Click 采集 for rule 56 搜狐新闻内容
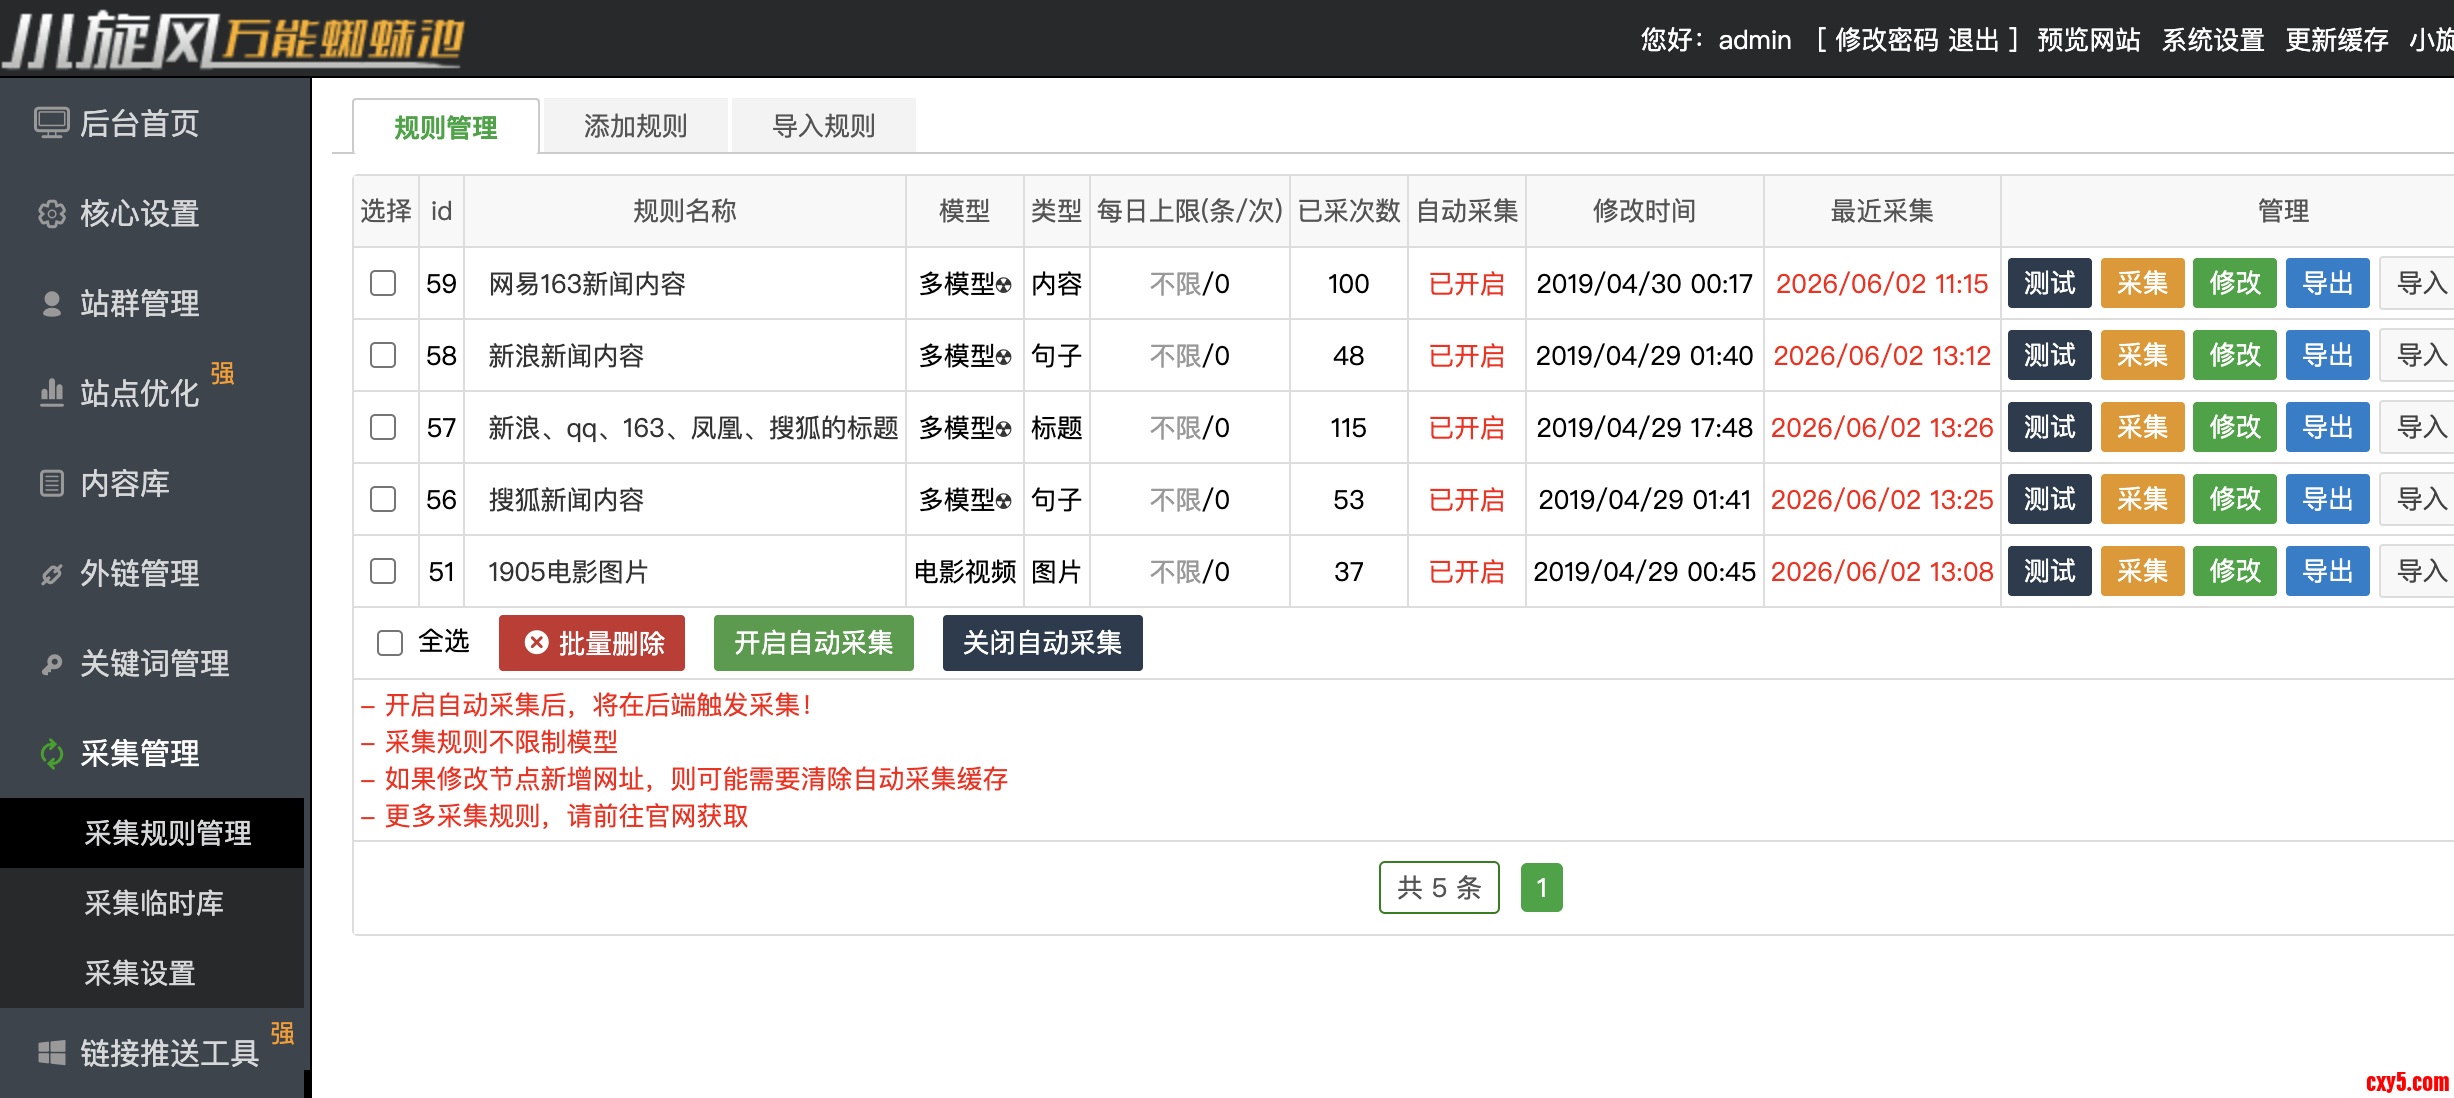 click(2143, 499)
